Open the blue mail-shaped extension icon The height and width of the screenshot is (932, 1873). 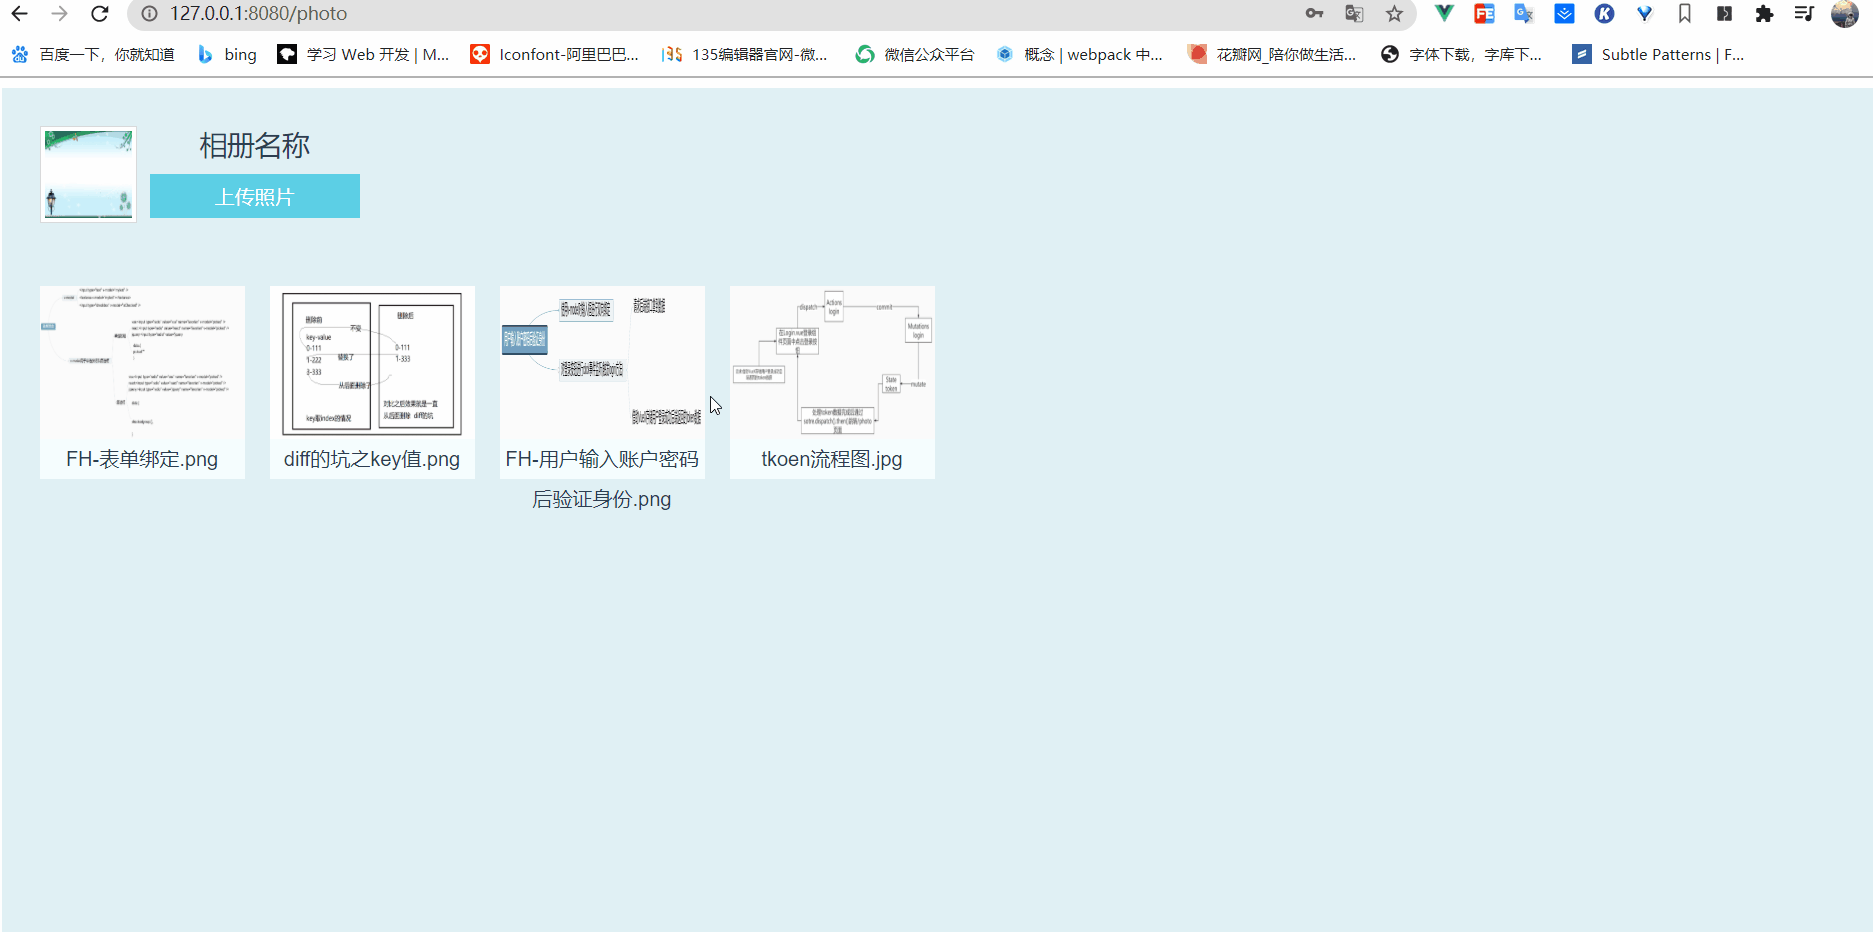coord(1564,14)
